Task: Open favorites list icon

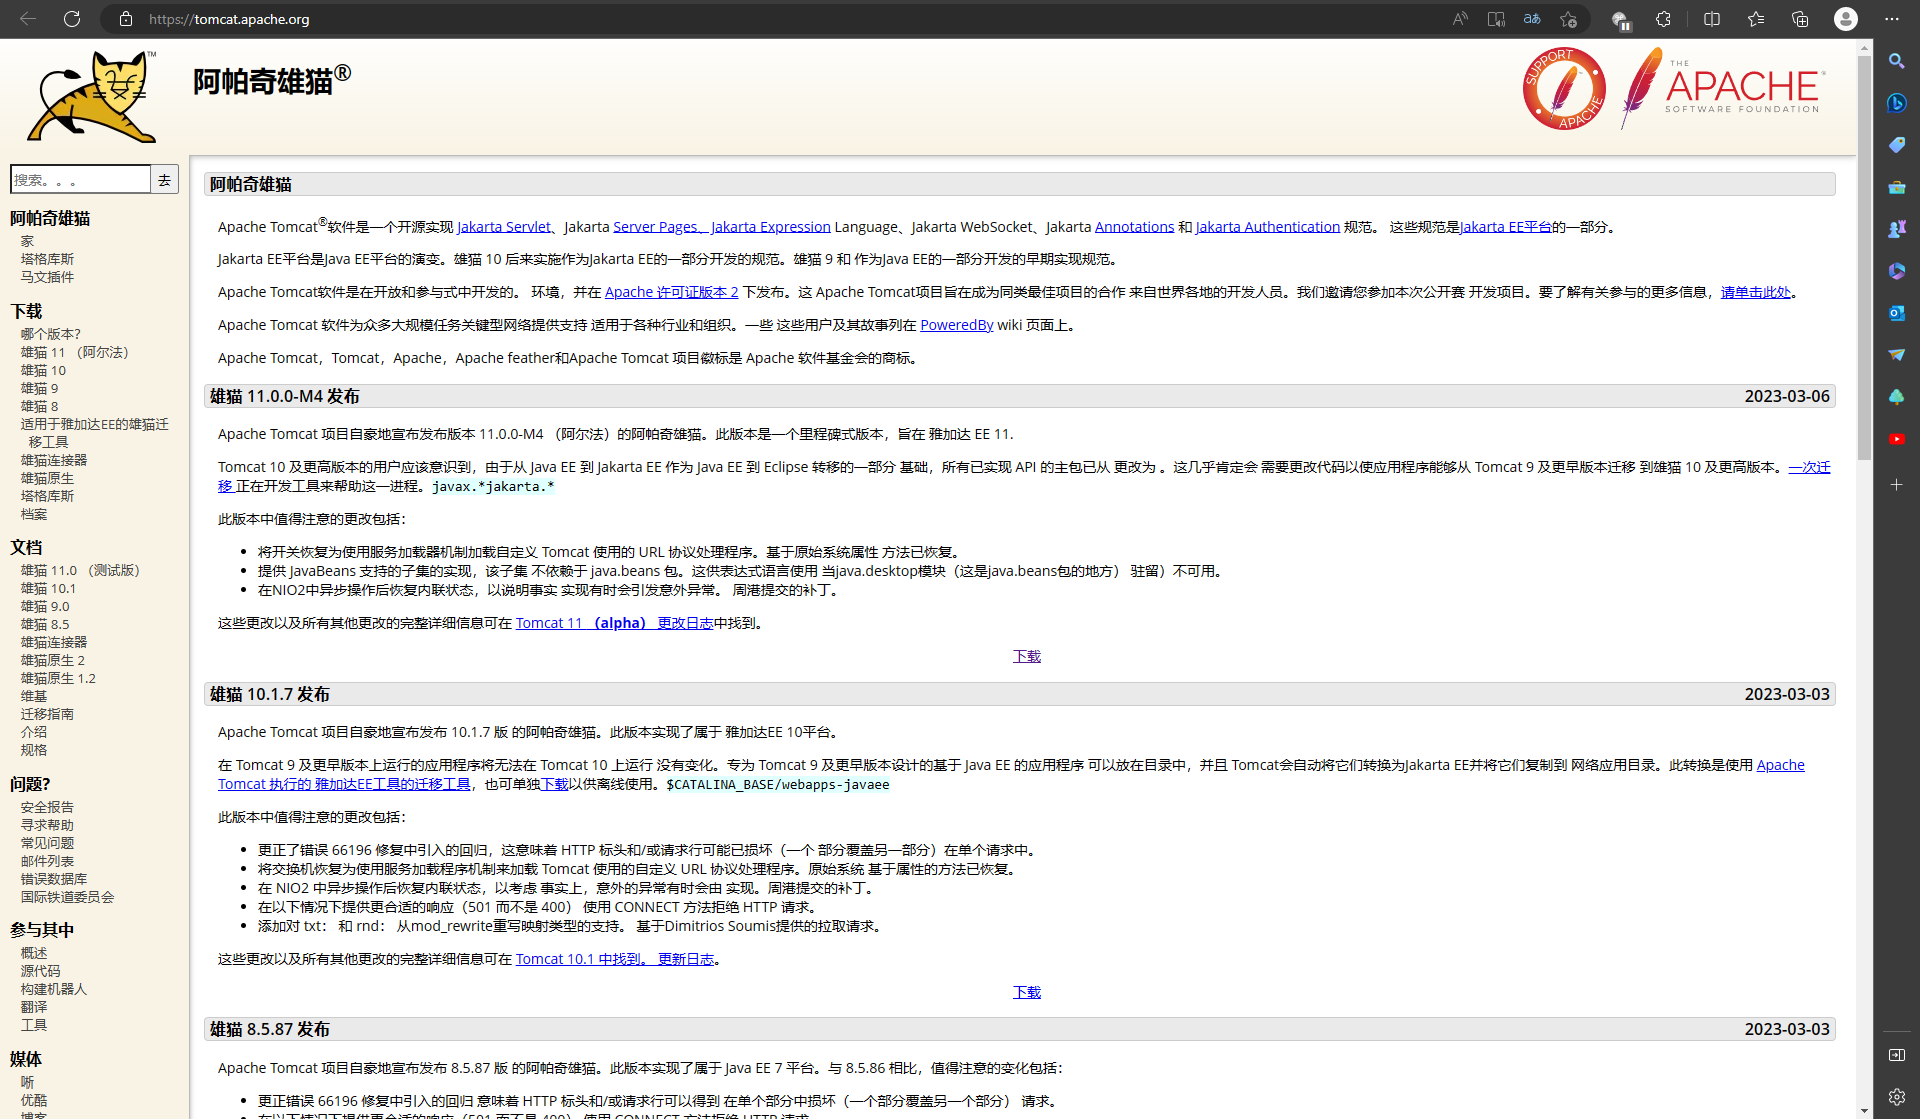Action: 1756,19
